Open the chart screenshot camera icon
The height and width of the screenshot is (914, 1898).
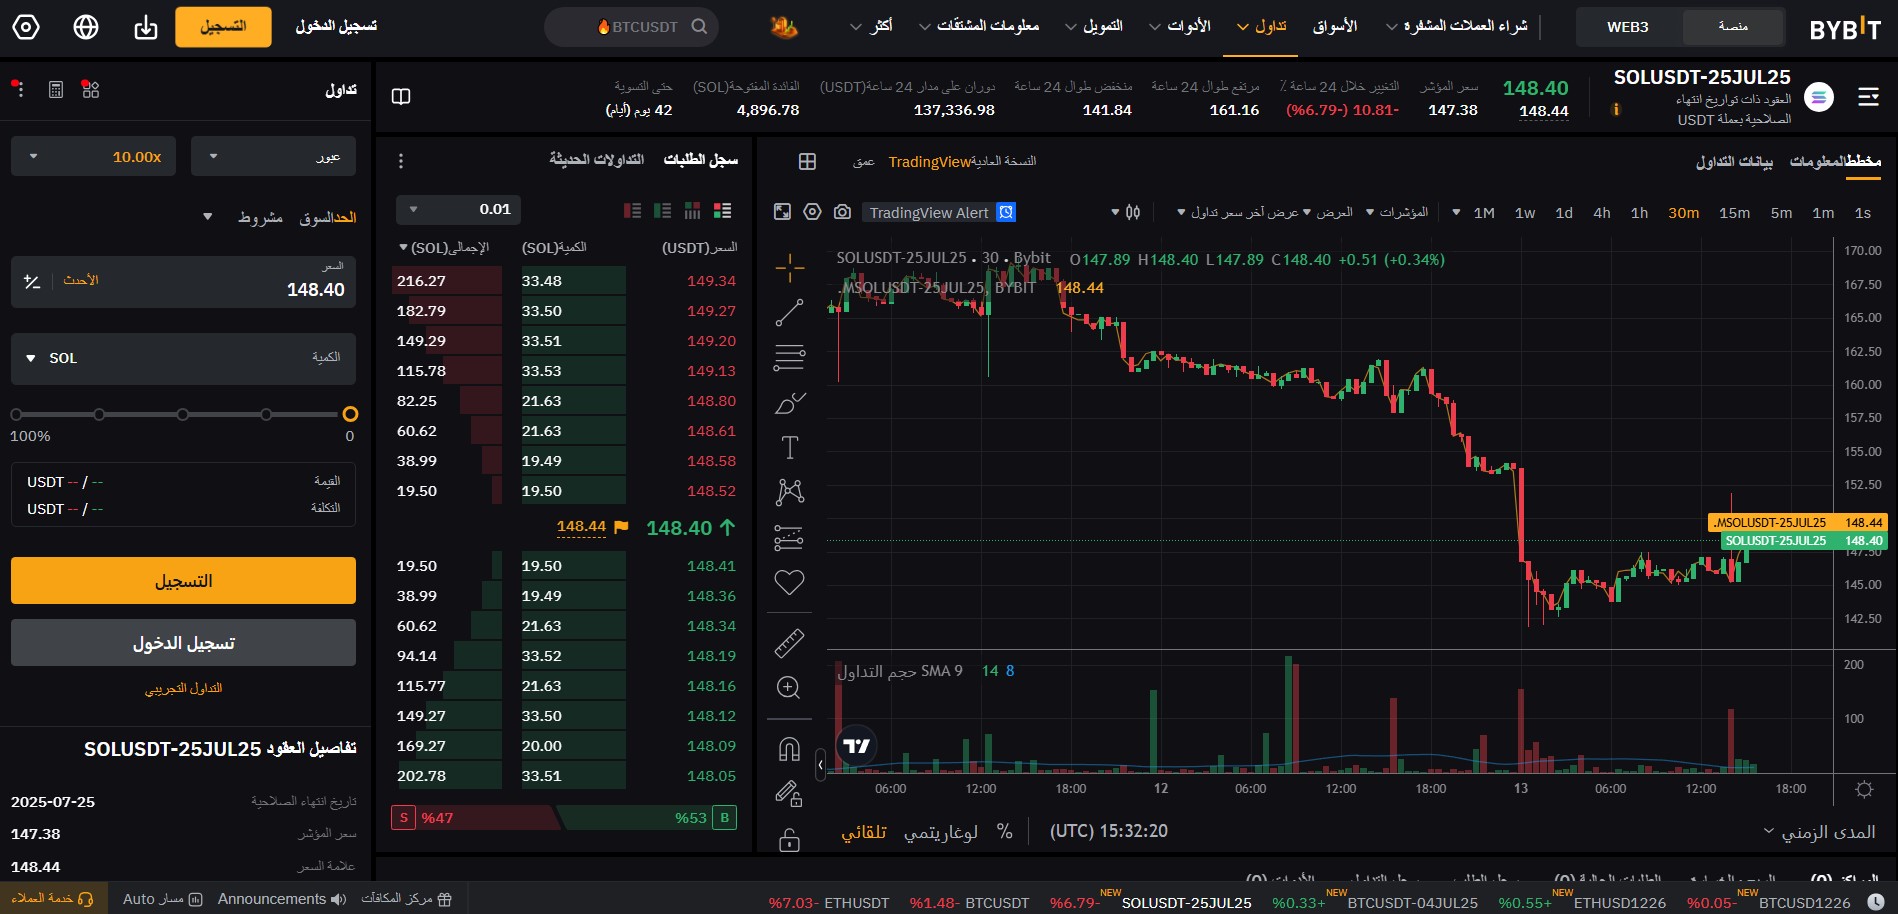[843, 211]
